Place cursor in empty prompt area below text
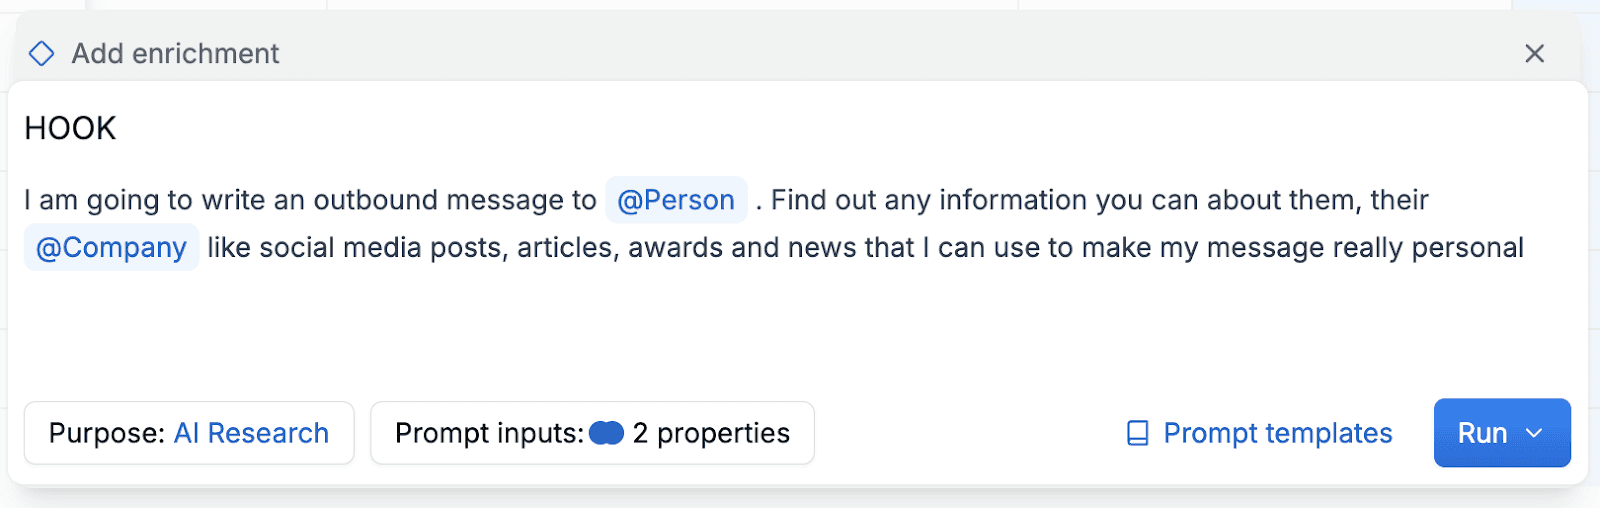 tap(700, 330)
